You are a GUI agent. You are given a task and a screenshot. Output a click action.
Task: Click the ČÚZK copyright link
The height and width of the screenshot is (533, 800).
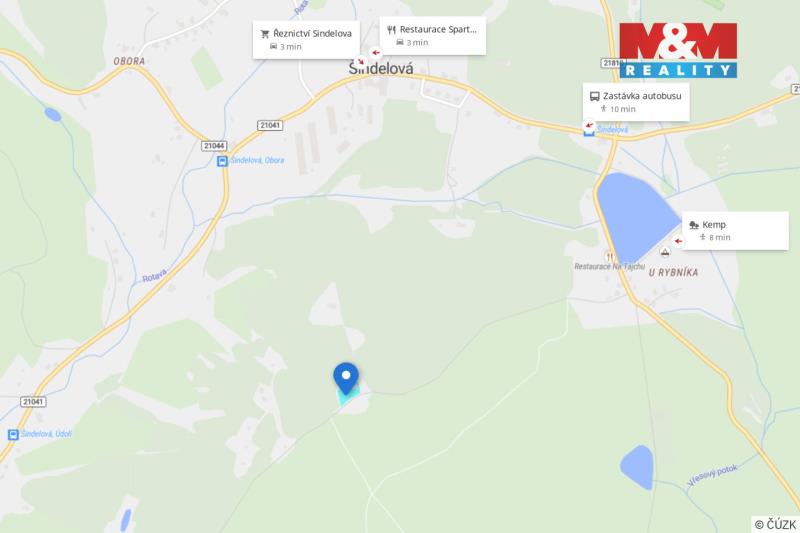775,524
